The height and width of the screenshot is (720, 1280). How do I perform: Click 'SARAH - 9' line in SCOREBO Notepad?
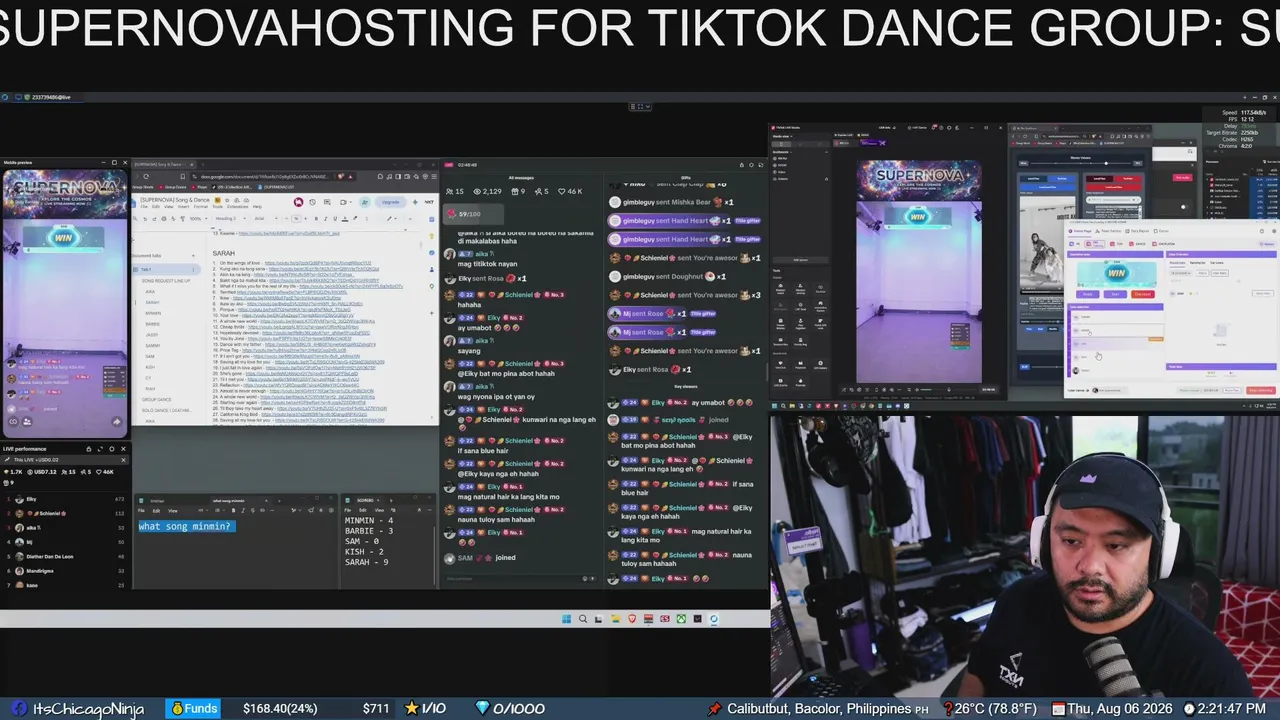point(367,562)
